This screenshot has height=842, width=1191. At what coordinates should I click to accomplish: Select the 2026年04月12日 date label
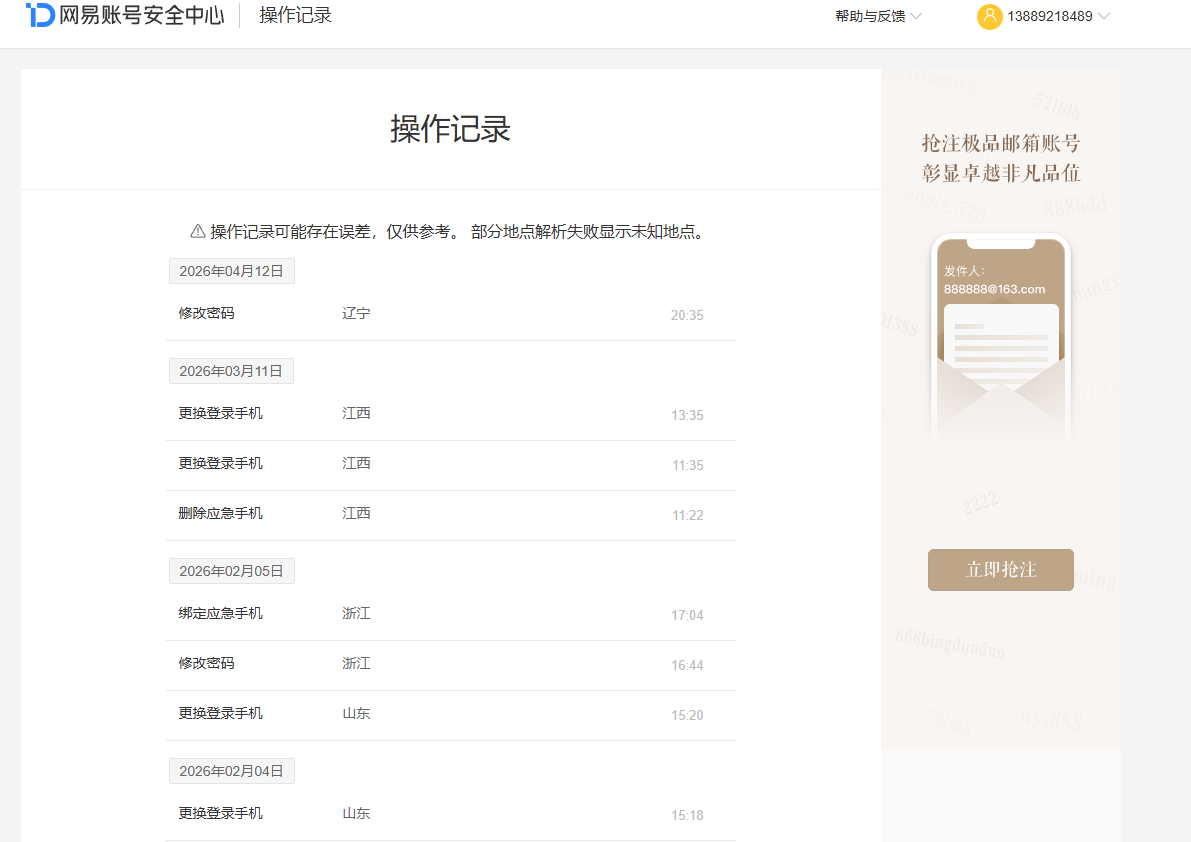coord(232,271)
